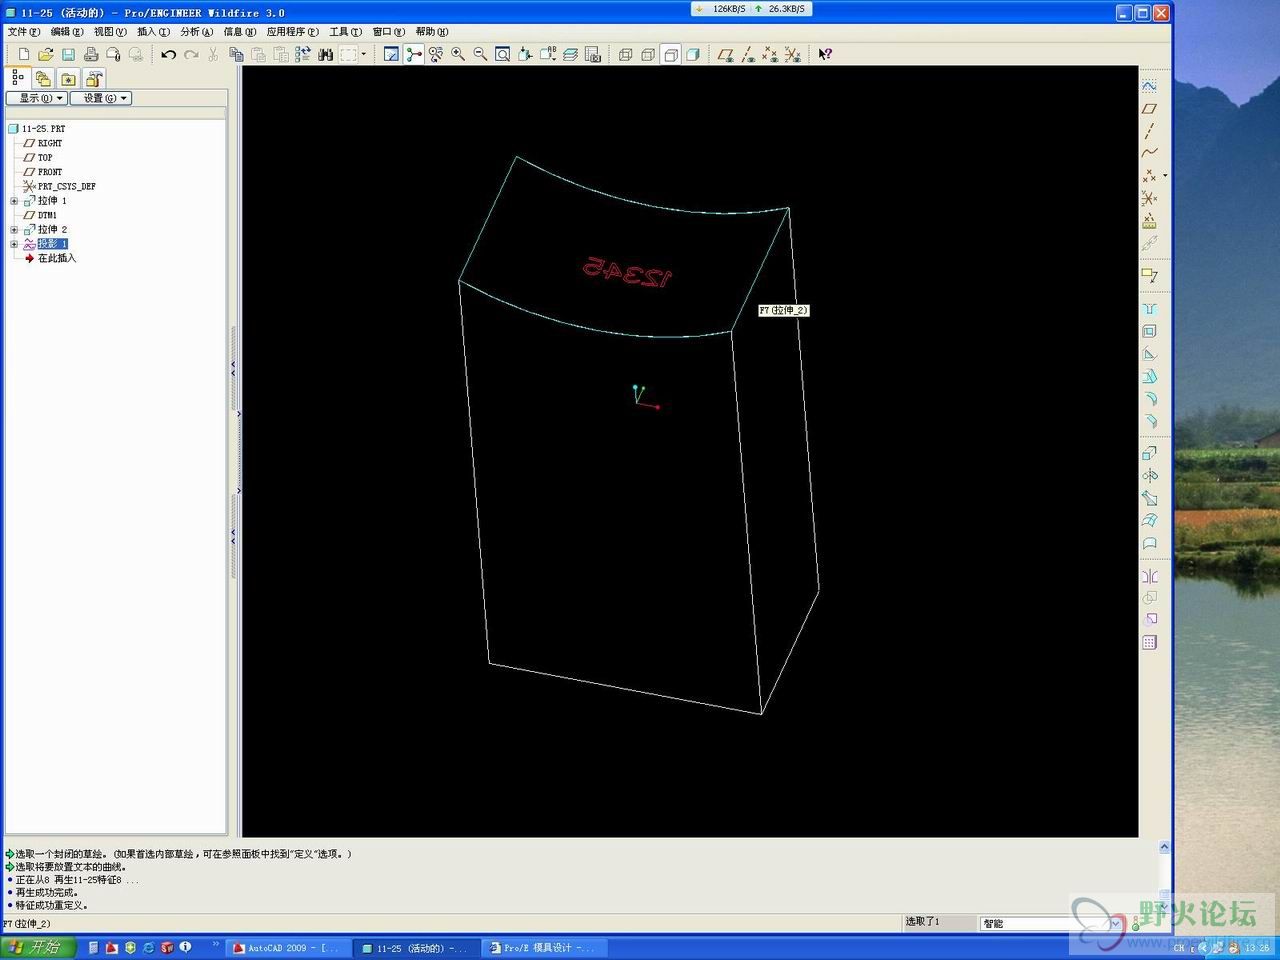Open the selection box dropdown arrow

tap(363, 54)
